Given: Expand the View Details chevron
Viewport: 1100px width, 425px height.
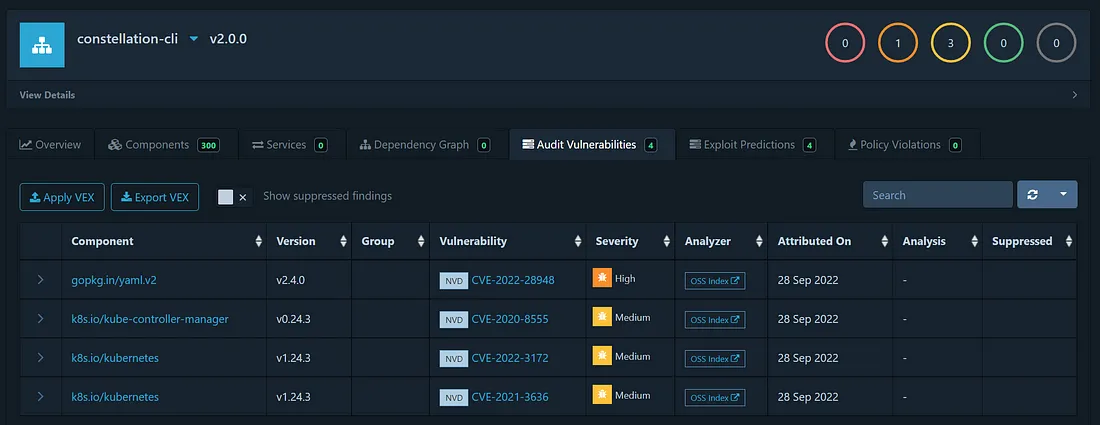Looking at the screenshot, I should [1075, 95].
